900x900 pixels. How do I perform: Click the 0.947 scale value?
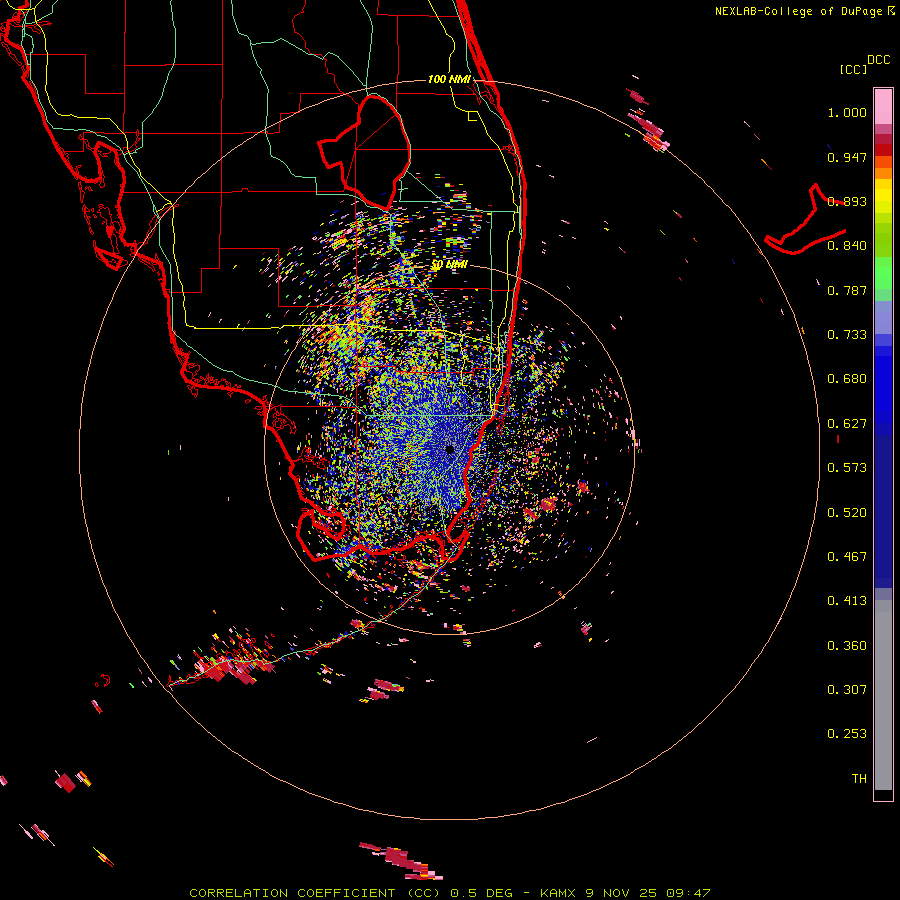pos(847,157)
